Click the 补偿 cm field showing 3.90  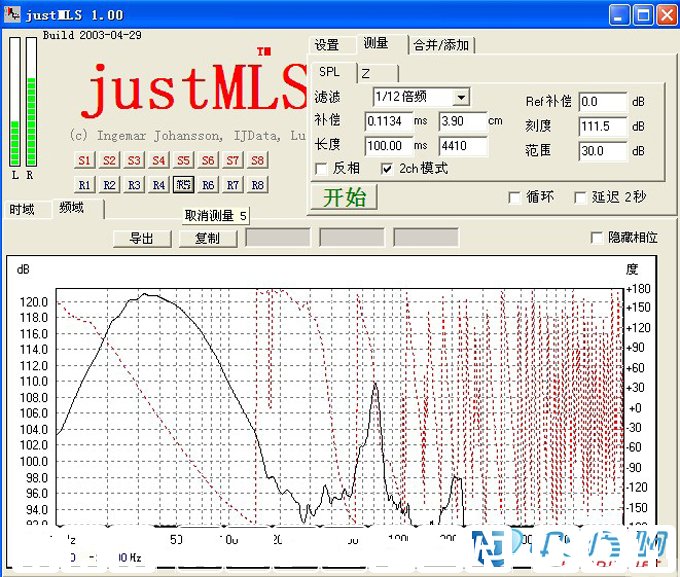point(463,121)
